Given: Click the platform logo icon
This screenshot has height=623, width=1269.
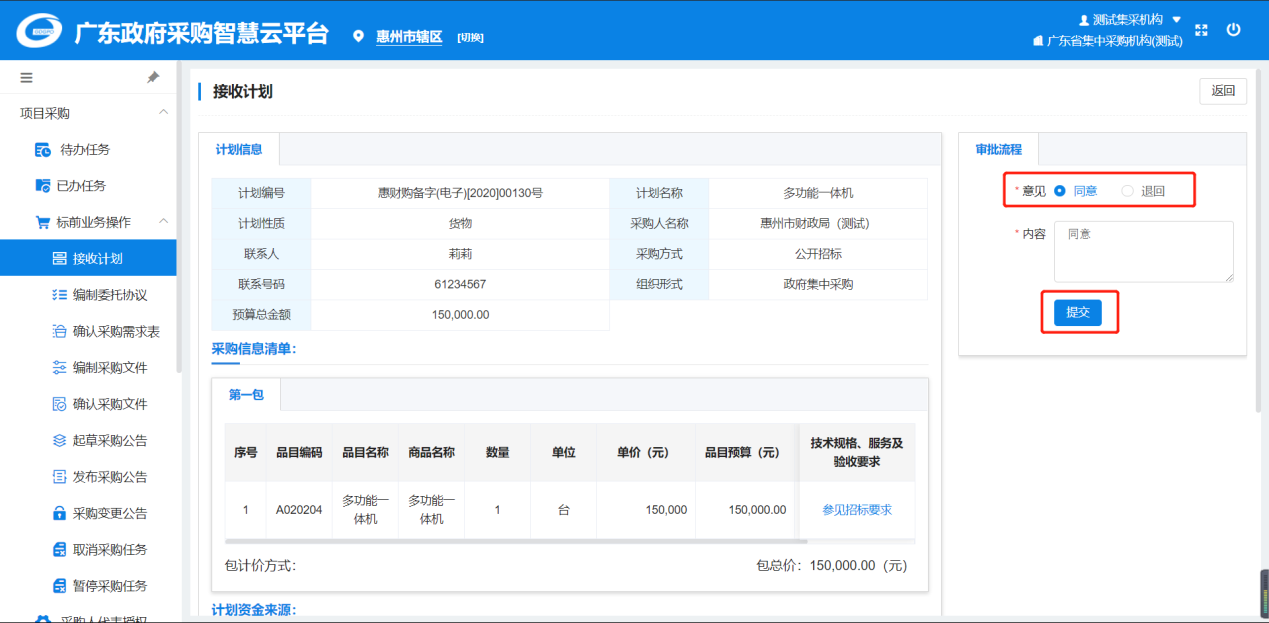Looking at the screenshot, I should (x=39, y=32).
